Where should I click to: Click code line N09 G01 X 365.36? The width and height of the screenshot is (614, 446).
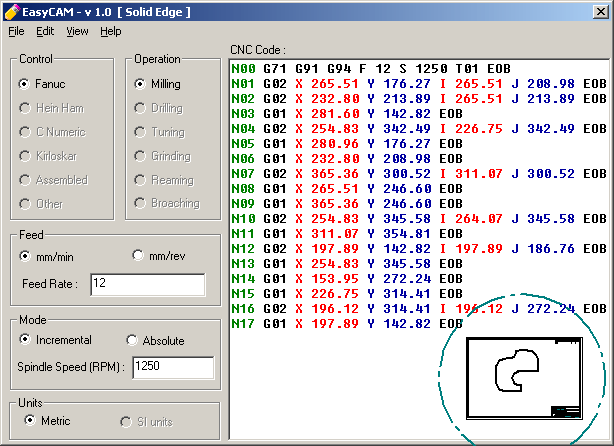[x=347, y=204]
